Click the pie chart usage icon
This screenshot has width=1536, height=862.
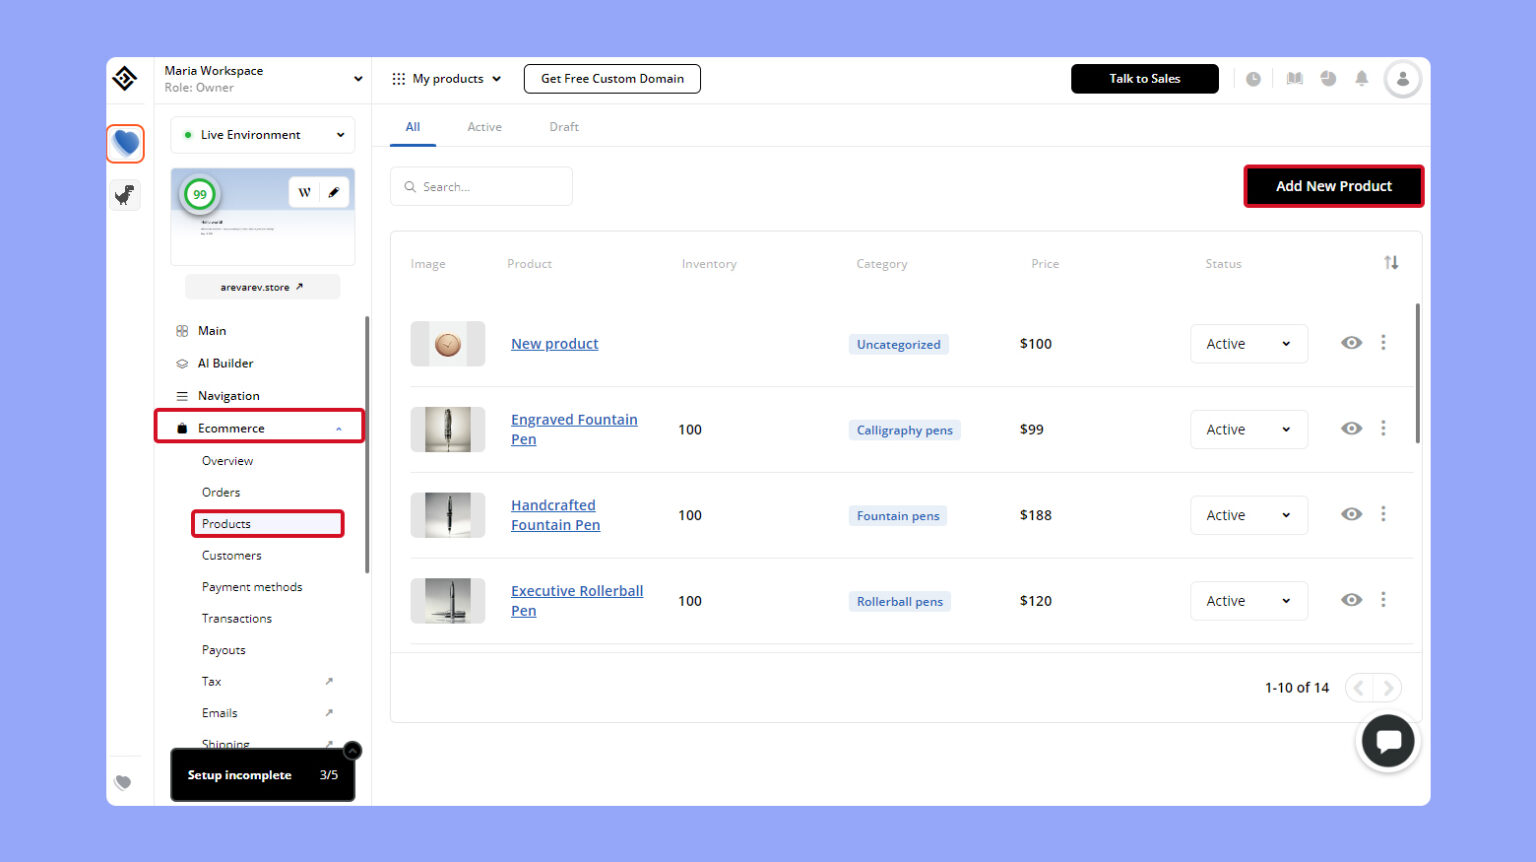(1328, 78)
